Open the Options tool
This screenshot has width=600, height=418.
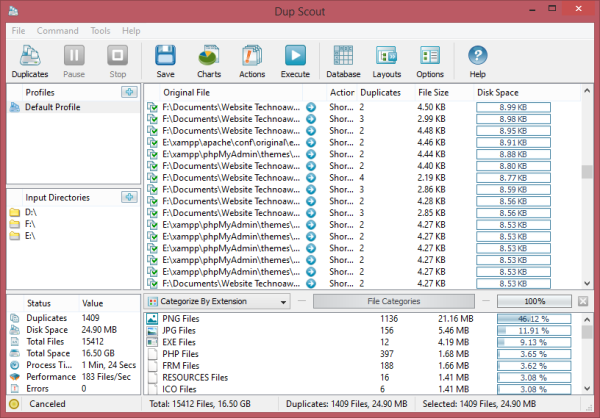tap(430, 56)
